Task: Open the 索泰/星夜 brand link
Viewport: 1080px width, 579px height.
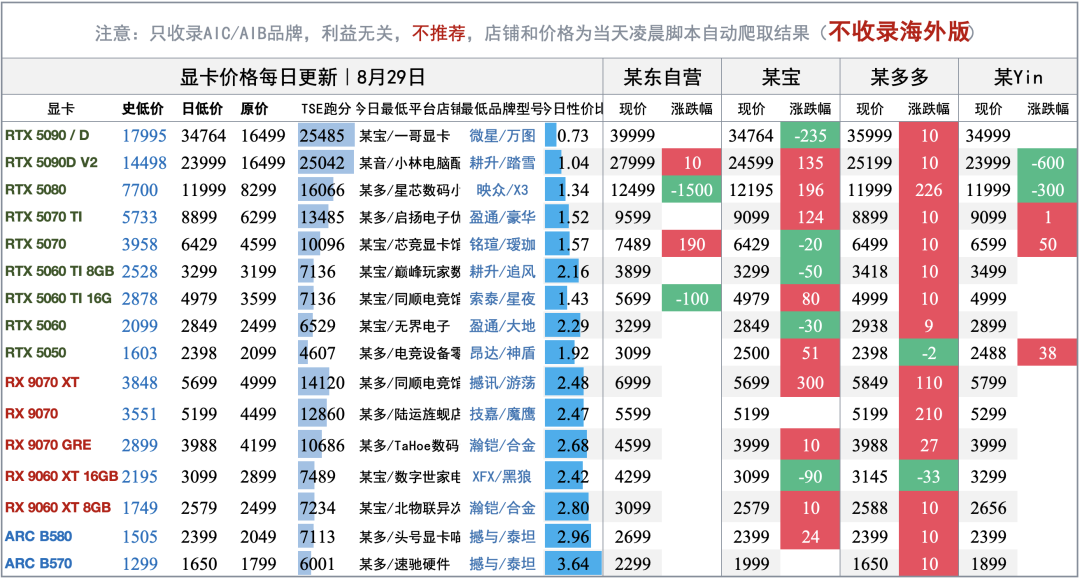Action: [502, 298]
